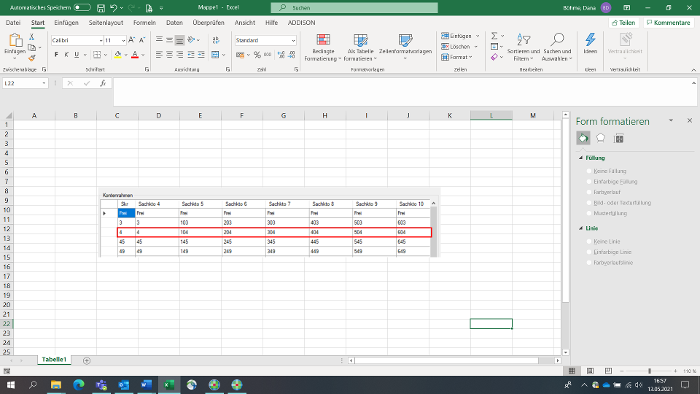Open Sortieren und Filtern

point(523,47)
